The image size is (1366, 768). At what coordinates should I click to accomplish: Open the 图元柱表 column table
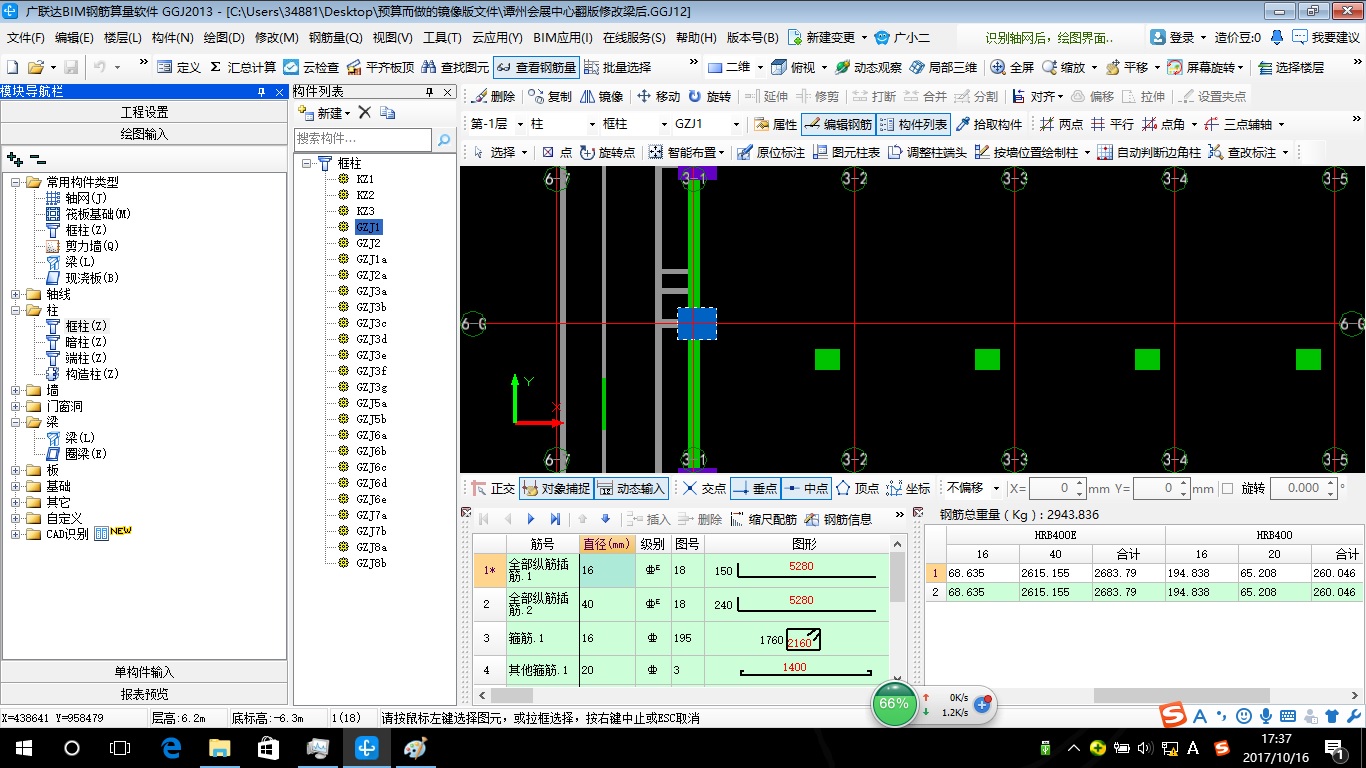coord(846,152)
